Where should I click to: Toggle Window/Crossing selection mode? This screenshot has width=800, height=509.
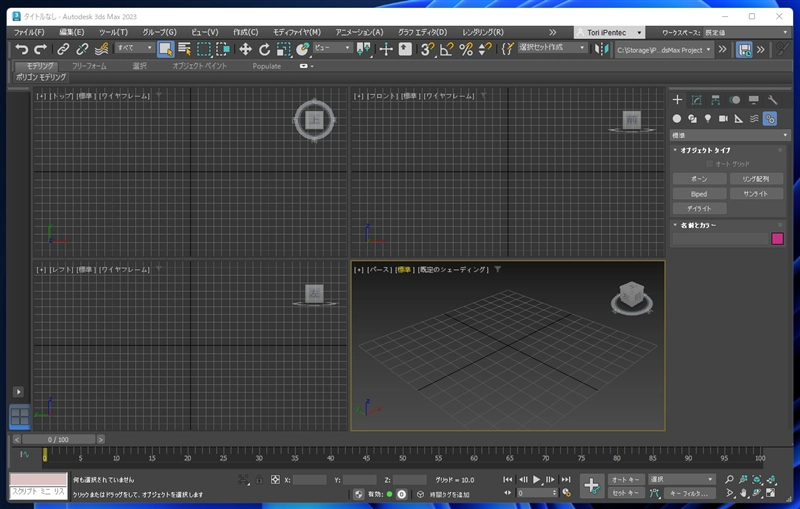(223, 49)
